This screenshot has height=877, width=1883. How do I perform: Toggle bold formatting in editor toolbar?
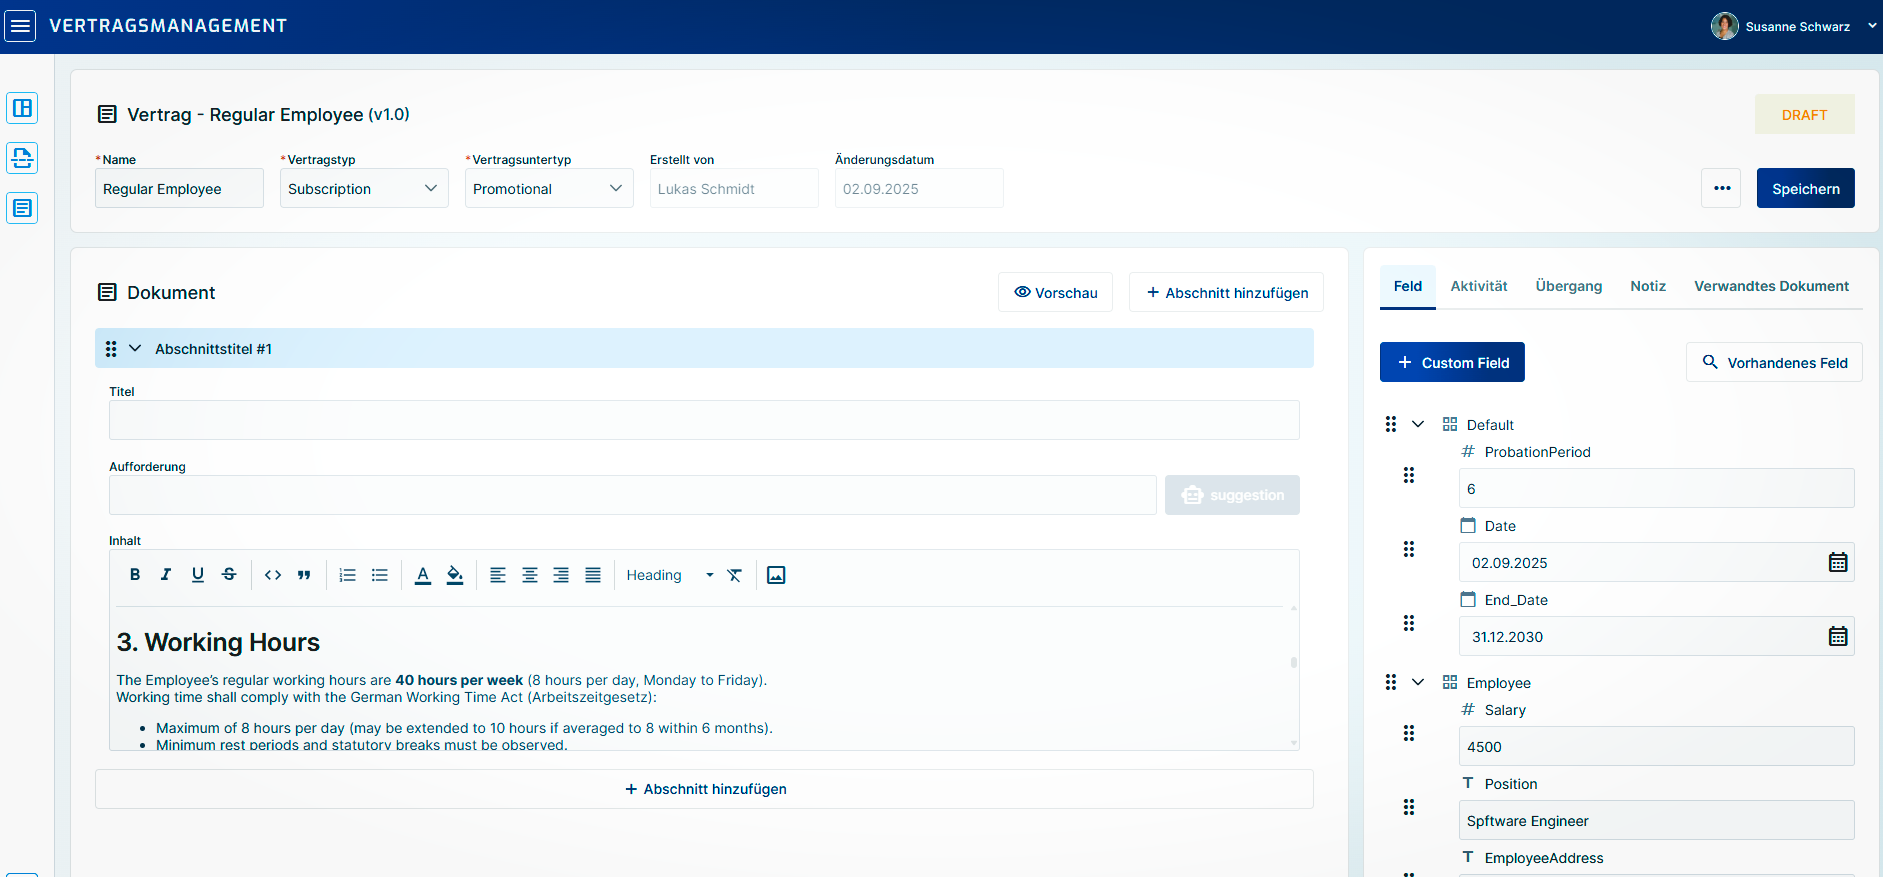(x=135, y=575)
